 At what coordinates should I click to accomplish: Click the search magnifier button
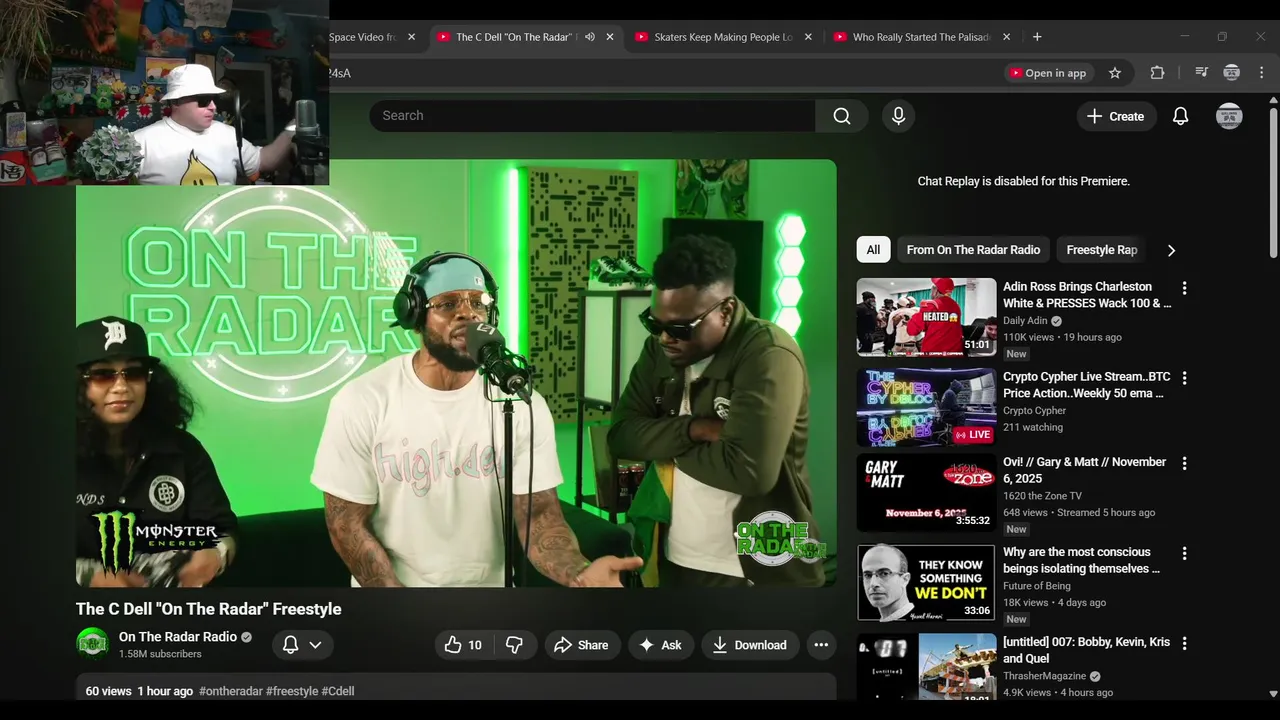pos(842,116)
